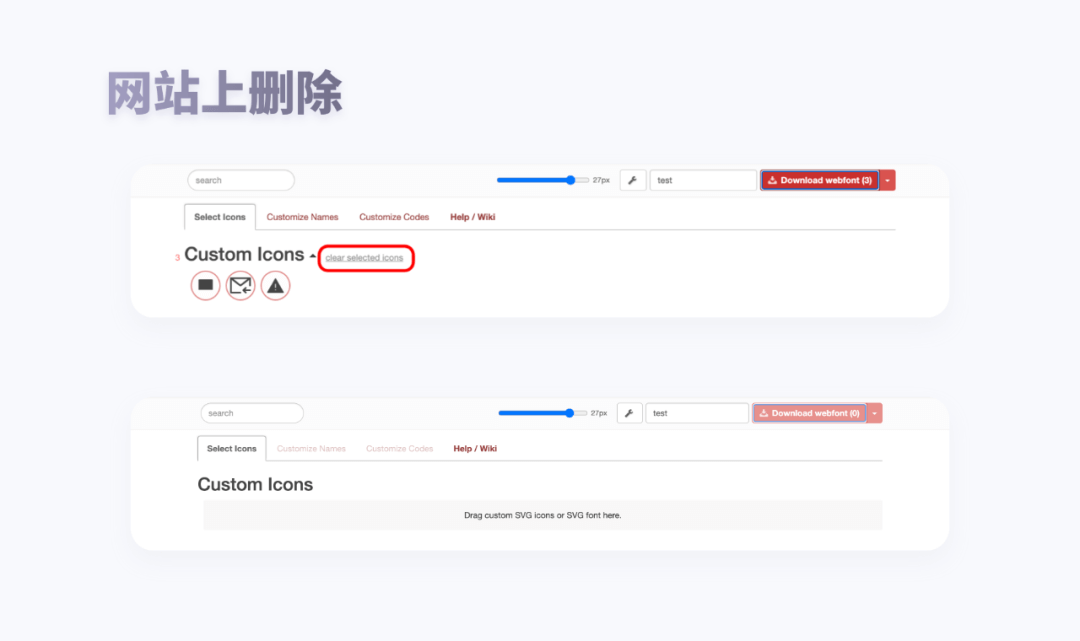This screenshot has height=641, width=1080.
Task: Open Help / Wiki tab in the bottom panel
Action: coord(475,448)
